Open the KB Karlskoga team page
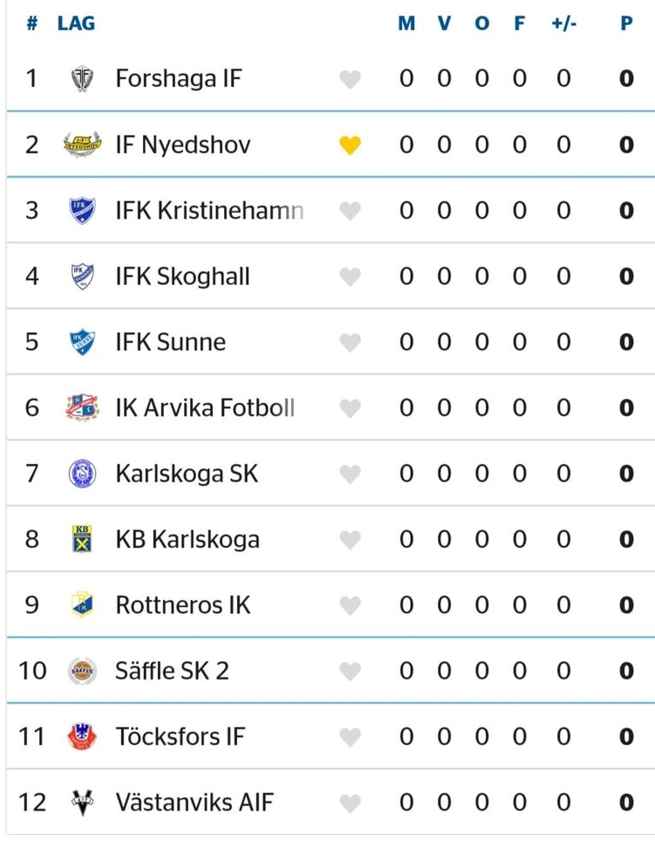Screen dimensions: 655x841 coord(187,540)
